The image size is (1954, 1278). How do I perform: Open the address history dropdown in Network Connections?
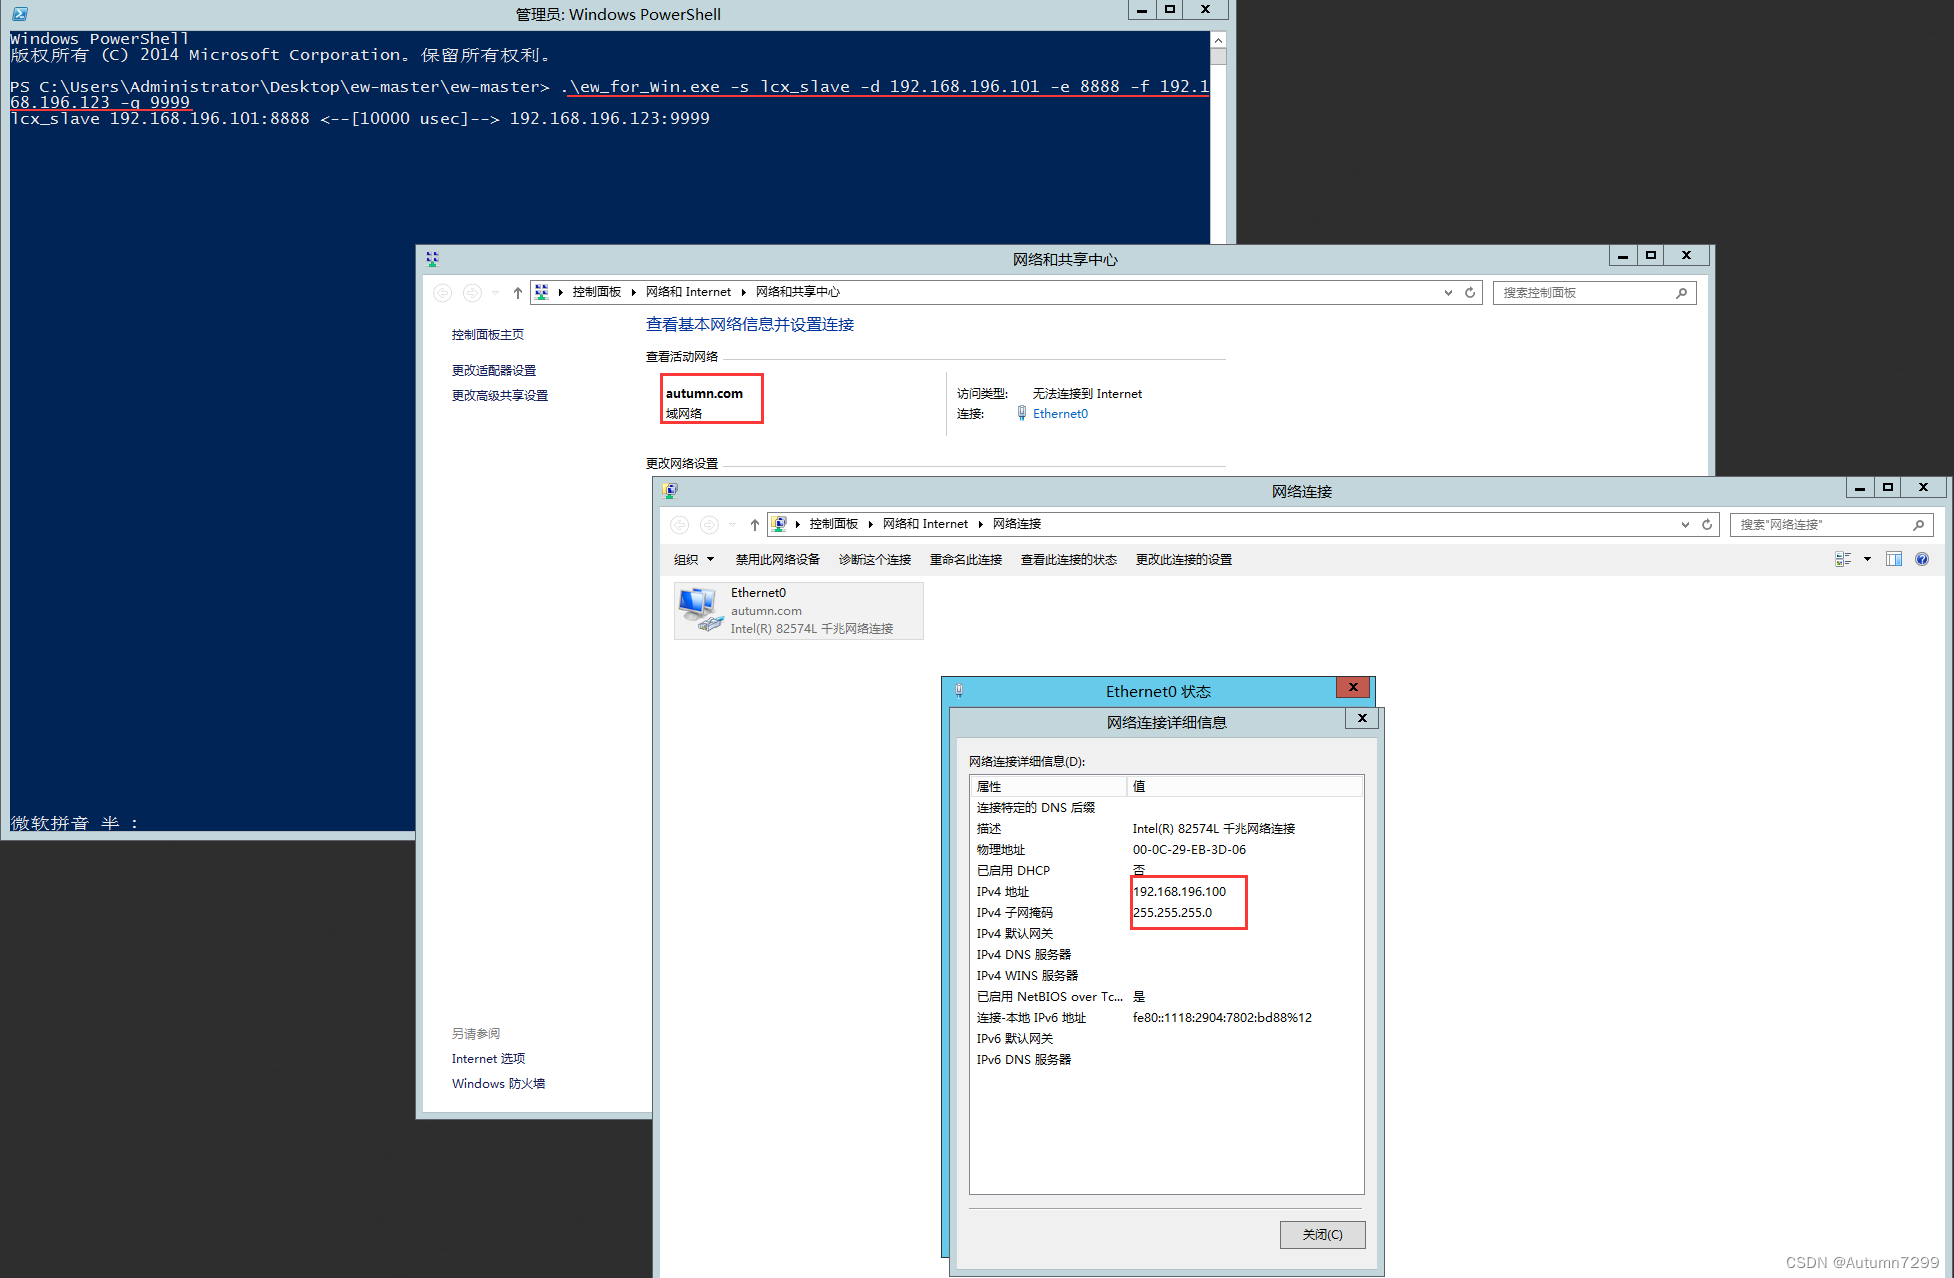tap(1685, 525)
